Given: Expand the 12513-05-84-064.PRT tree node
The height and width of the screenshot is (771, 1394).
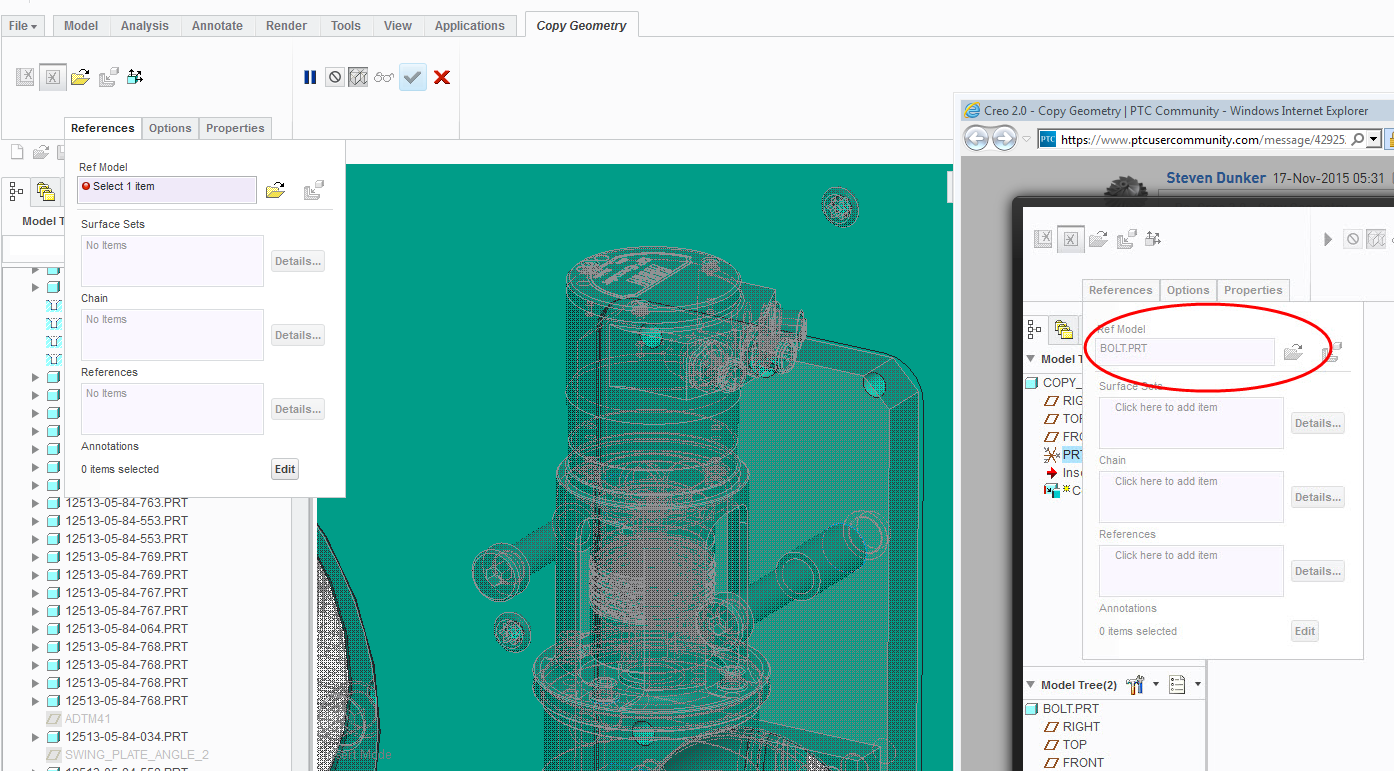Looking at the screenshot, I should tap(36, 629).
